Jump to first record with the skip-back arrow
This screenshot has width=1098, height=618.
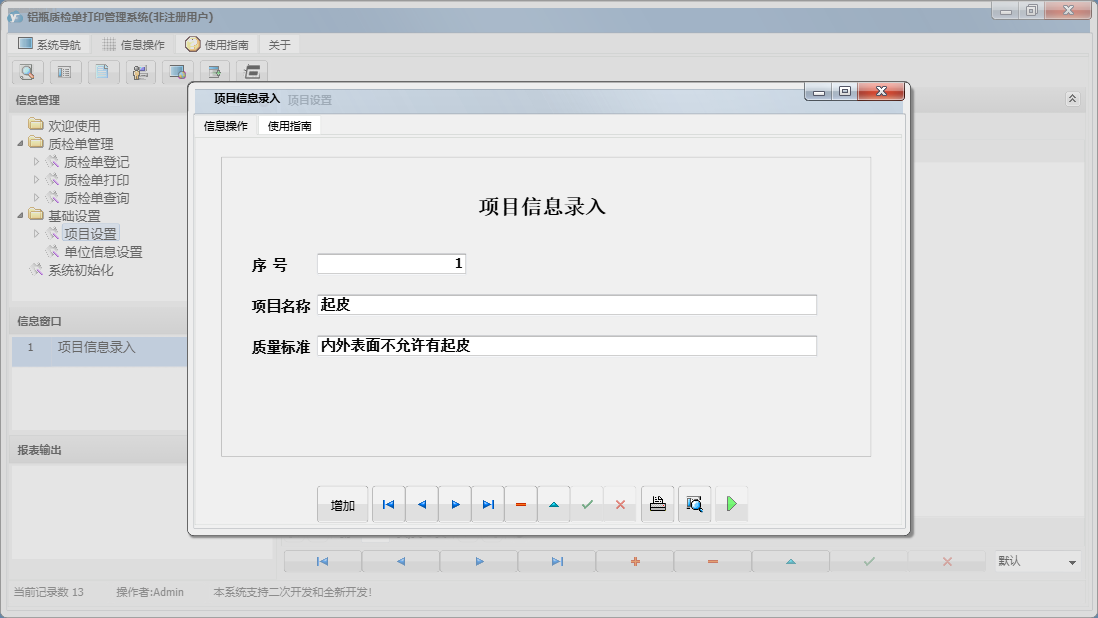[388, 504]
